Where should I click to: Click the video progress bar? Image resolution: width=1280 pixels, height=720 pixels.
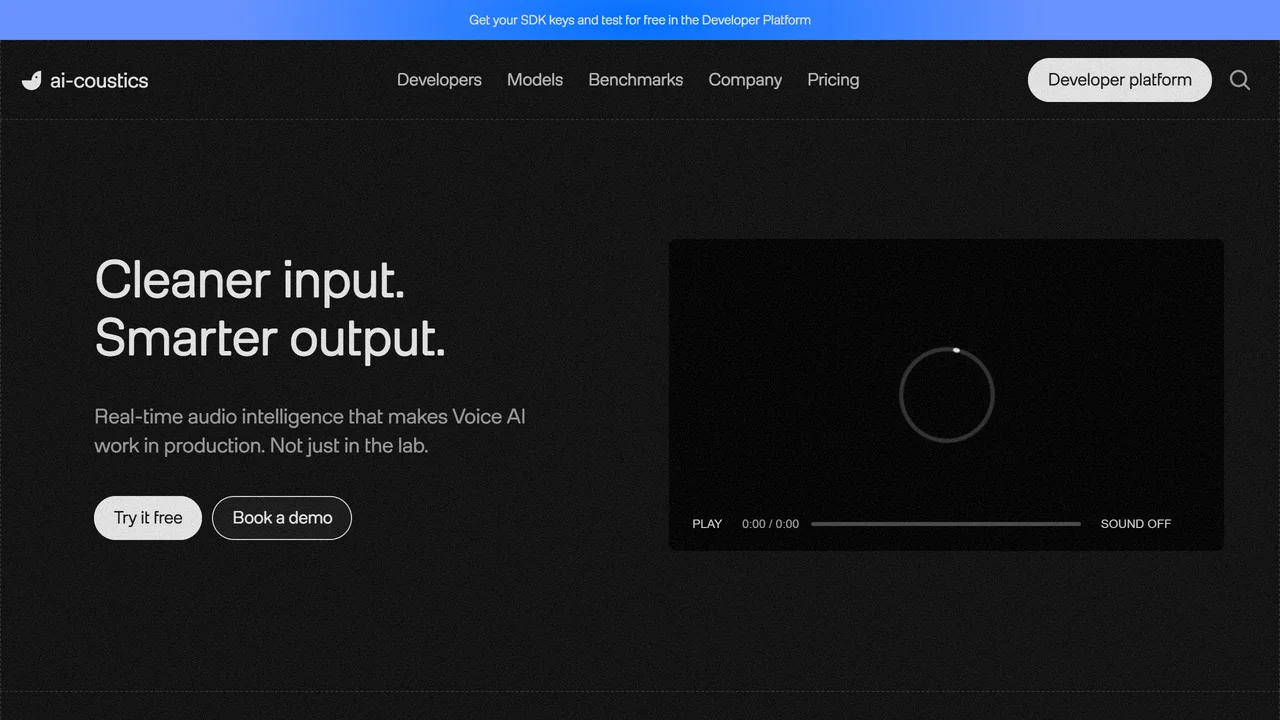click(x=946, y=524)
